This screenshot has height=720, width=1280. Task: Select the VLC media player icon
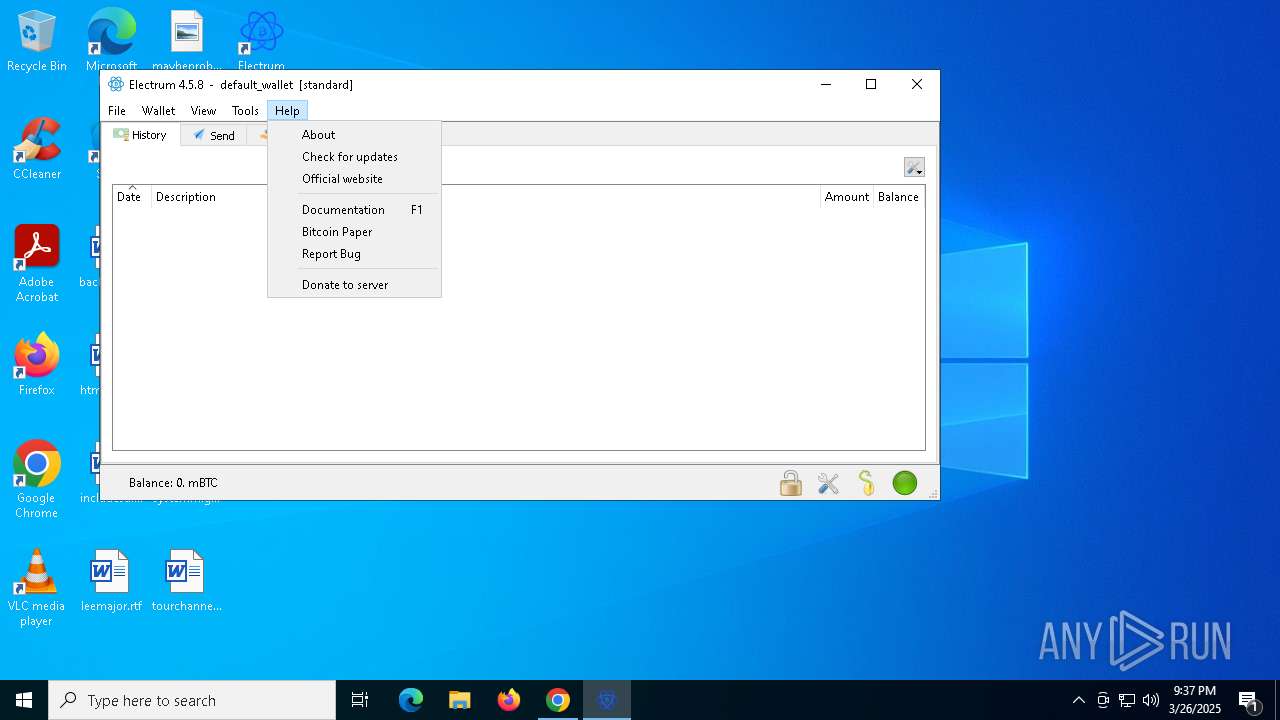37,588
